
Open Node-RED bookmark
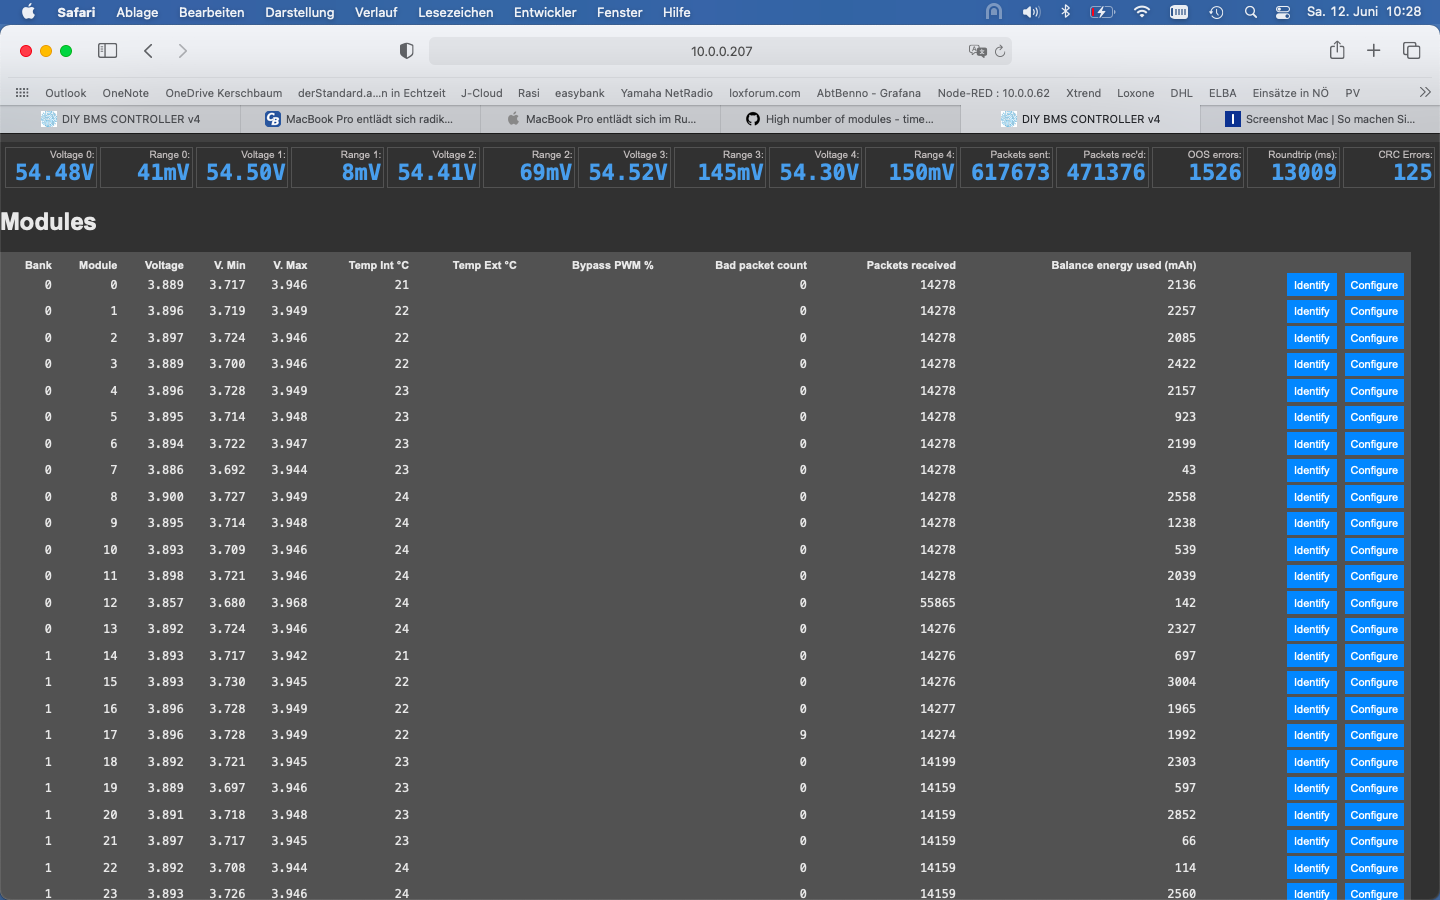pos(993,93)
